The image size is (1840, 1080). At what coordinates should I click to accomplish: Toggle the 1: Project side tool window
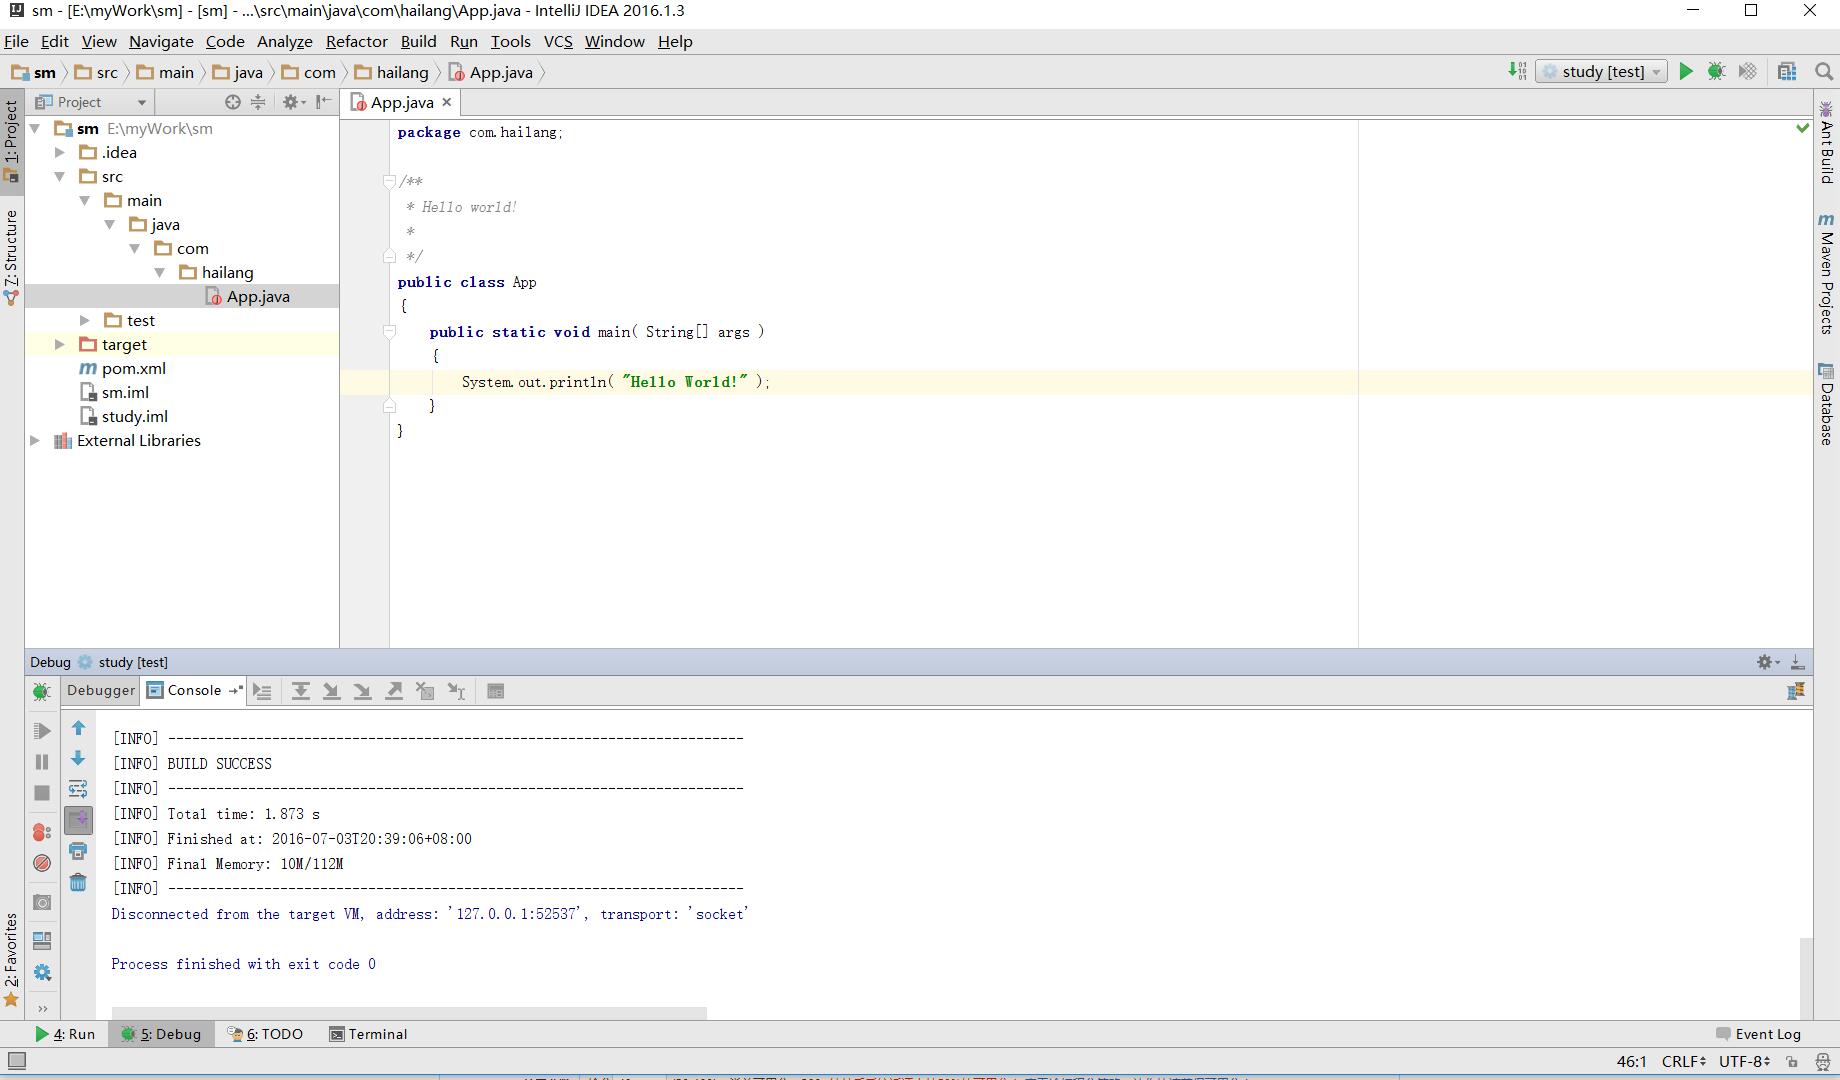pos(11,140)
